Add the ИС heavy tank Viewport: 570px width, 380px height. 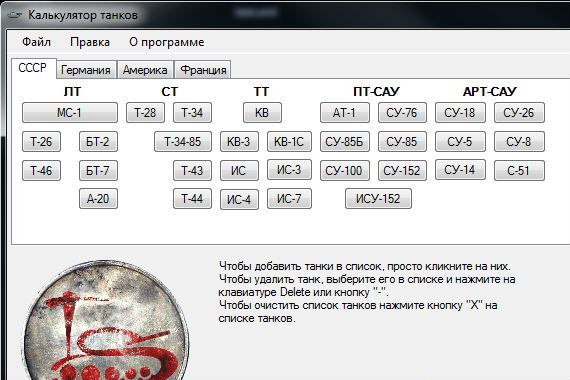pos(239,171)
